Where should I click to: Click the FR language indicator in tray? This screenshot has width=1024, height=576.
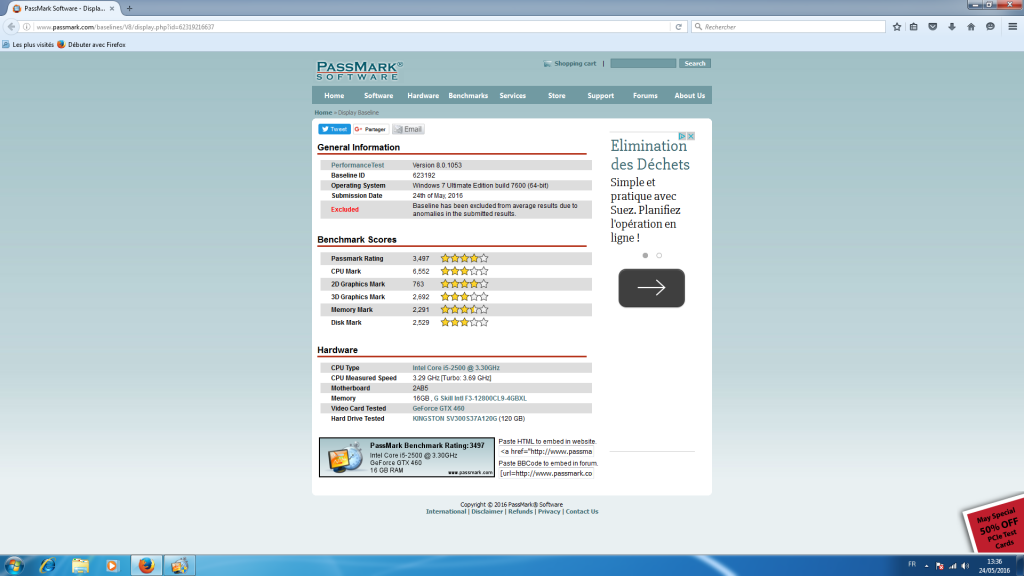coord(912,564)
